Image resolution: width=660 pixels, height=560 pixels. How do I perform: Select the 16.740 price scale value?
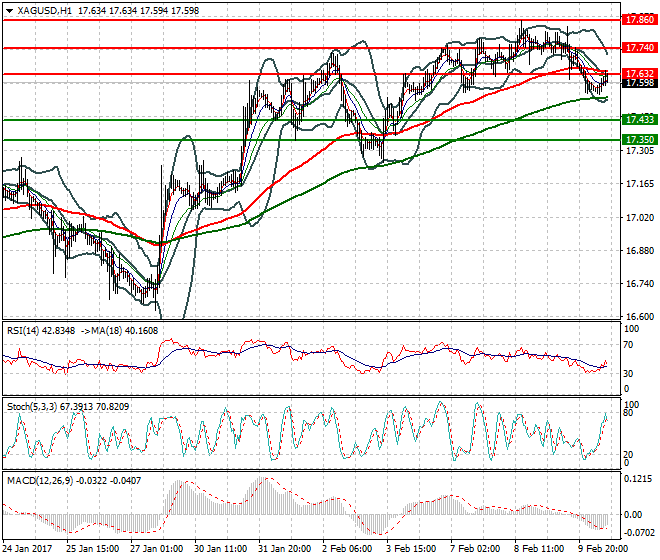tap(640, 284)
